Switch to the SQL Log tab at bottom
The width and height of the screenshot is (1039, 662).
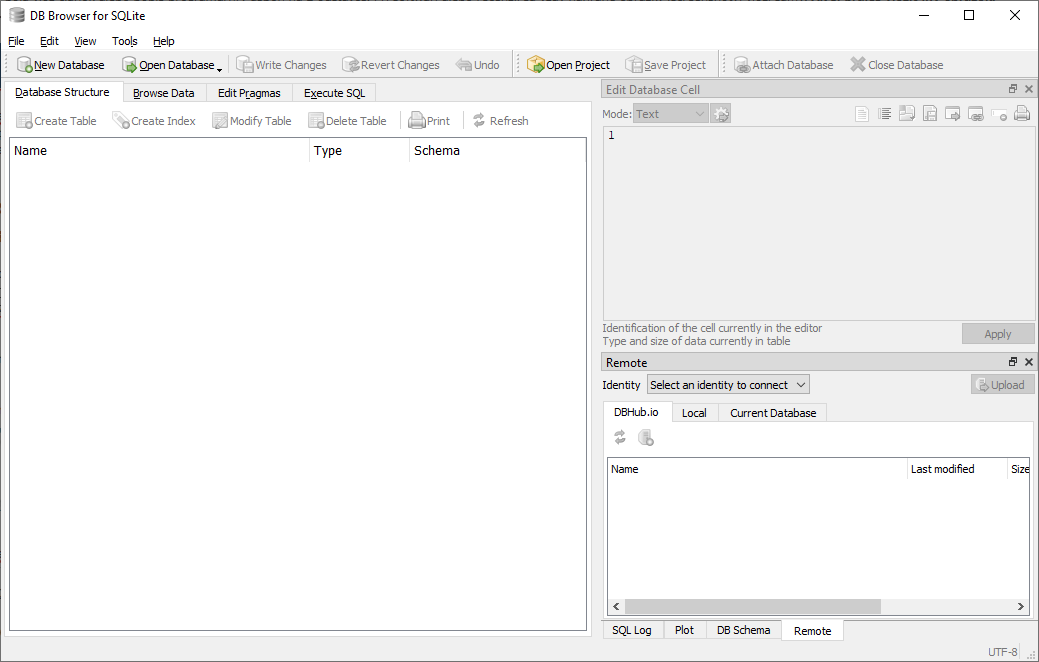click(x=632, y=630)
